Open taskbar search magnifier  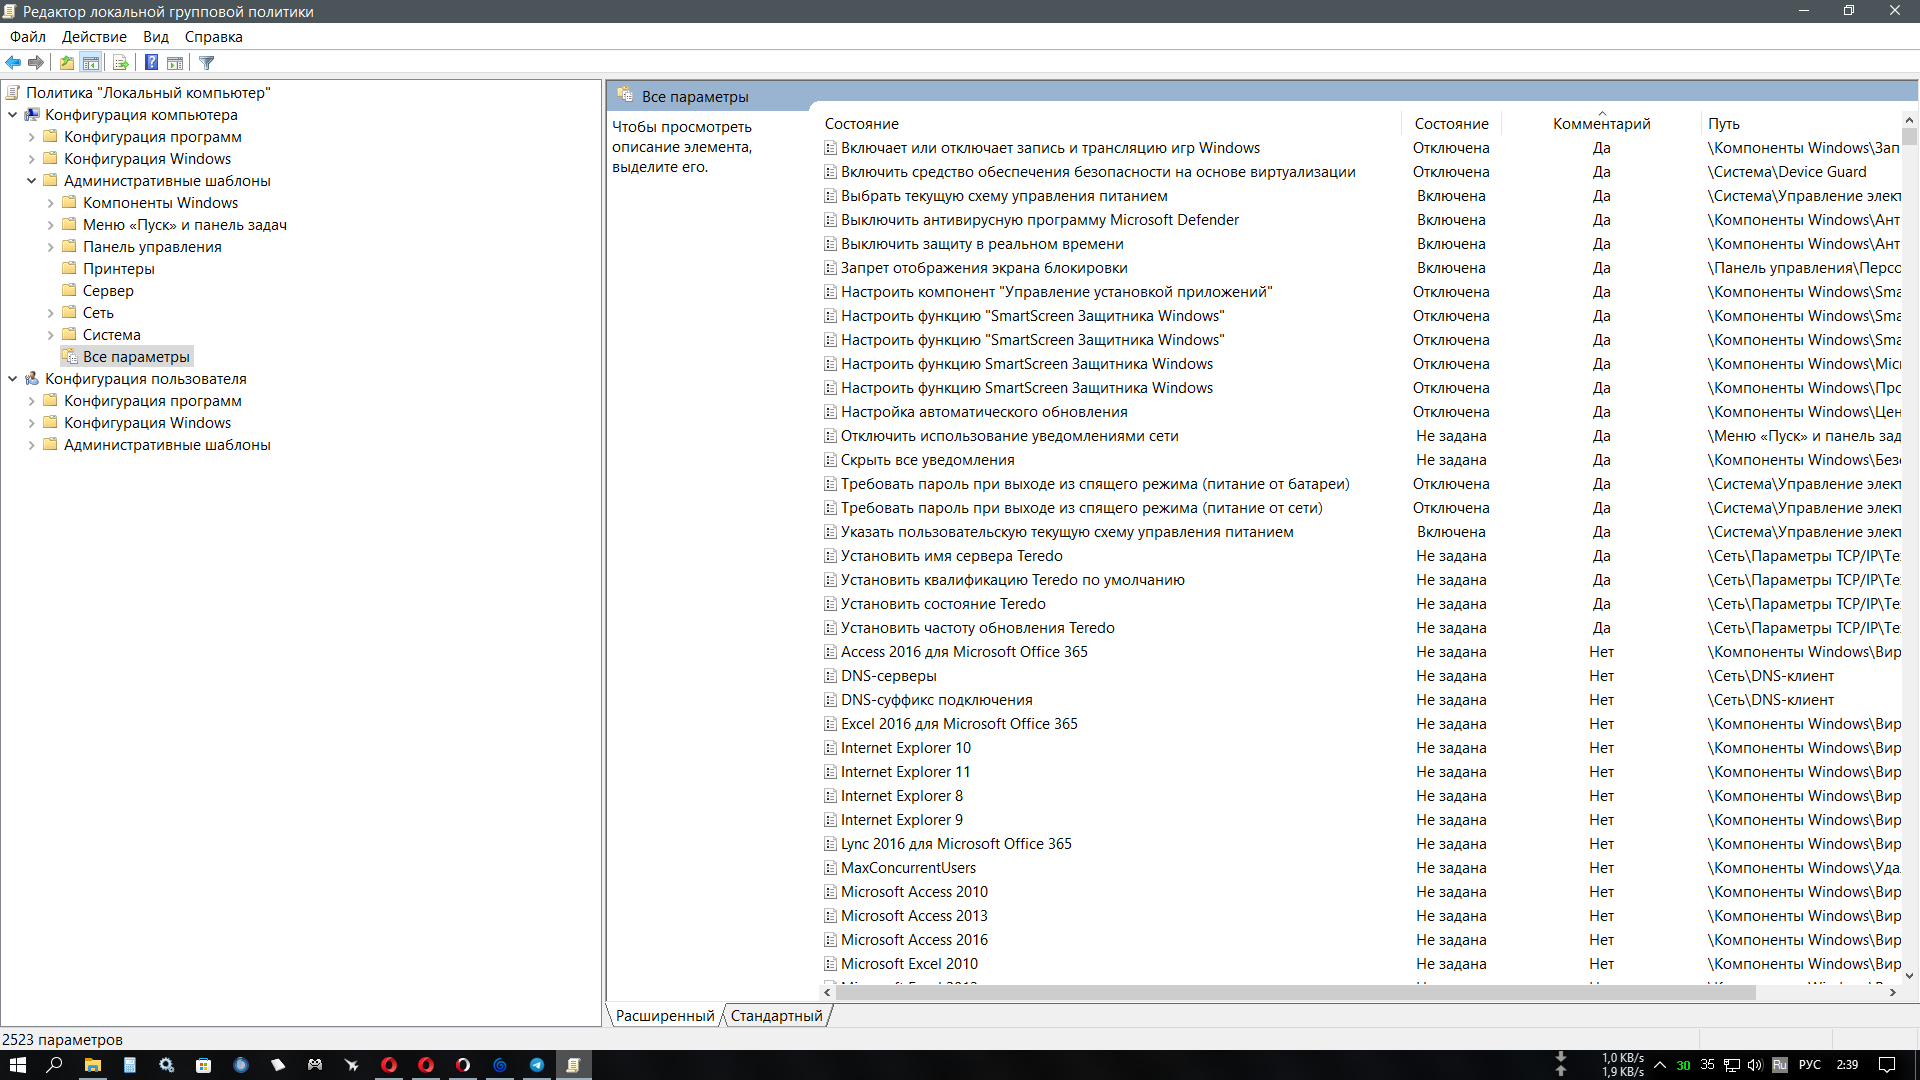pos(54,1065)
